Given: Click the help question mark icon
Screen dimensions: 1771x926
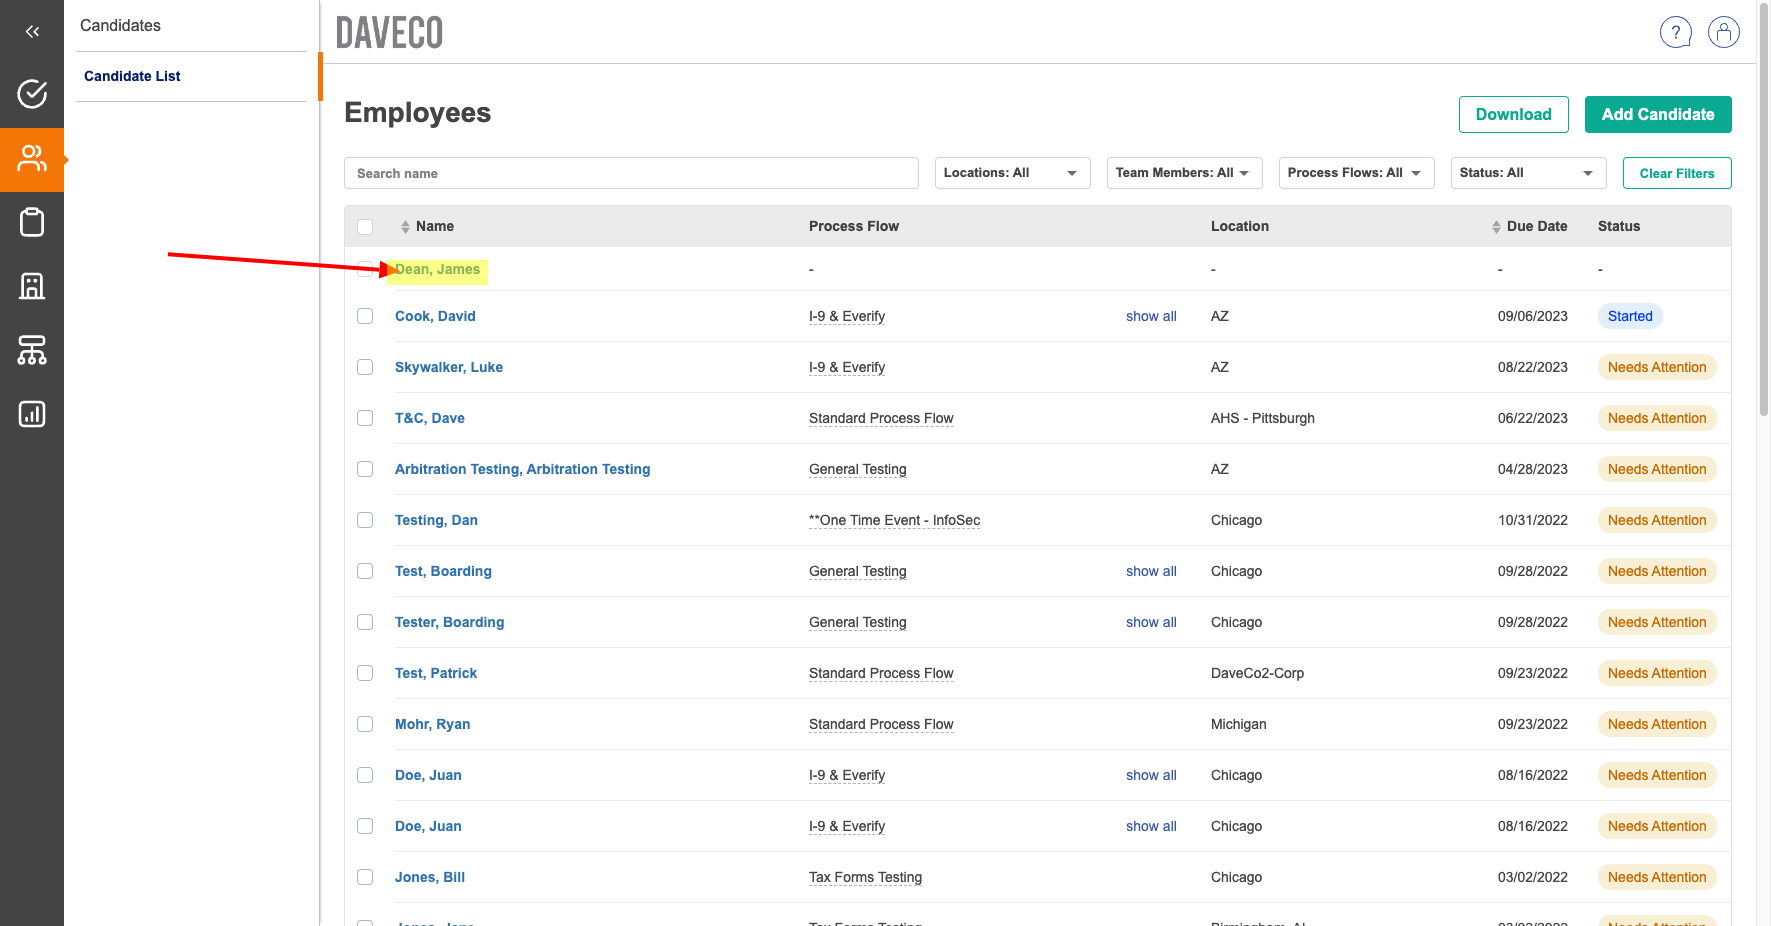Looking at the screenshot, I should tap(1675, 32).
